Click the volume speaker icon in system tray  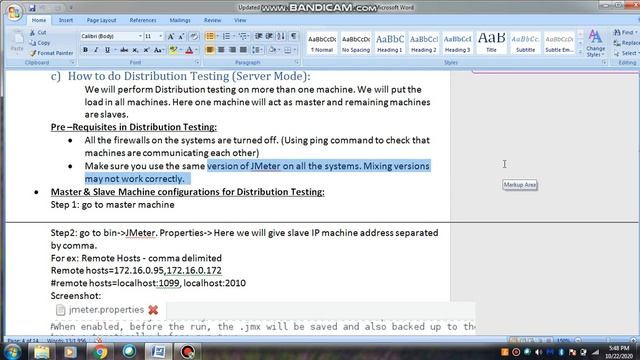tap(538, 351)
